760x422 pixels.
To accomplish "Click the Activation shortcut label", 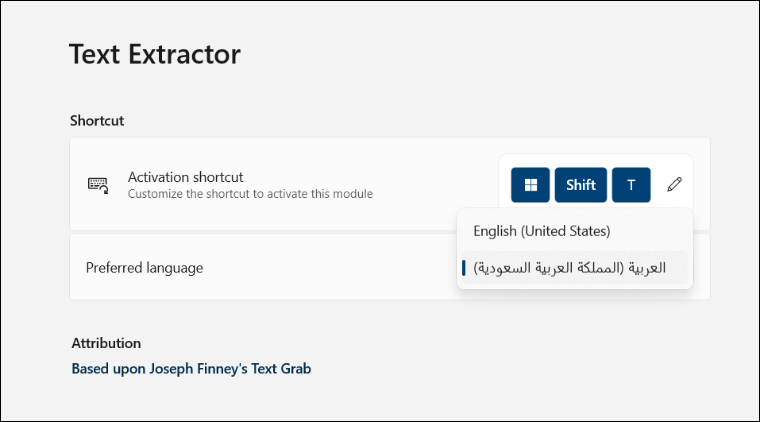I will tap(186, 177).
